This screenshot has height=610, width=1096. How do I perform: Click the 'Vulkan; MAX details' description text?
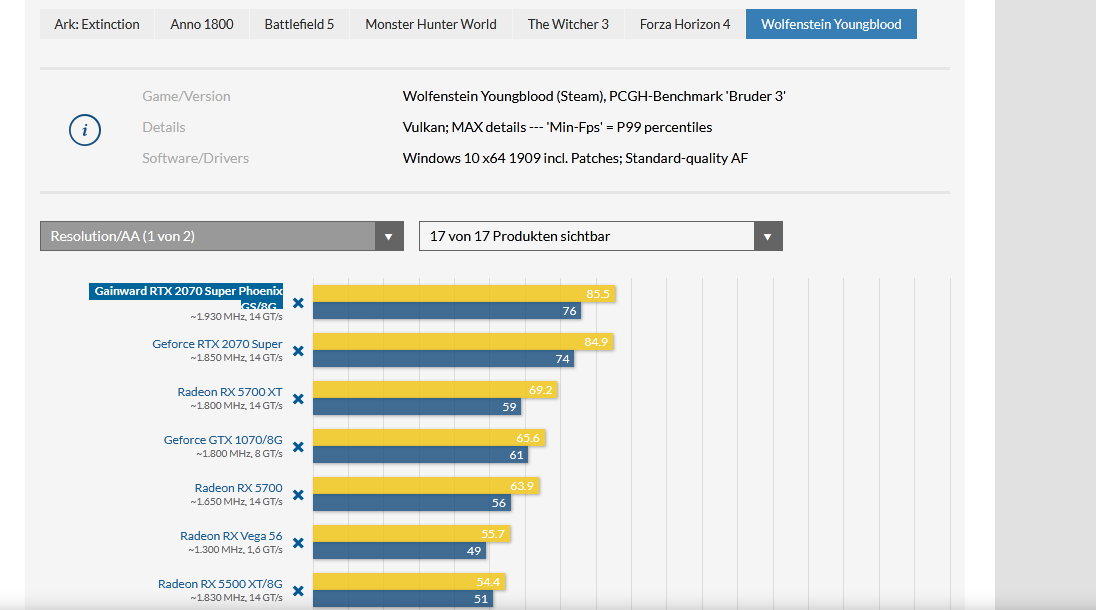[557, 127]
